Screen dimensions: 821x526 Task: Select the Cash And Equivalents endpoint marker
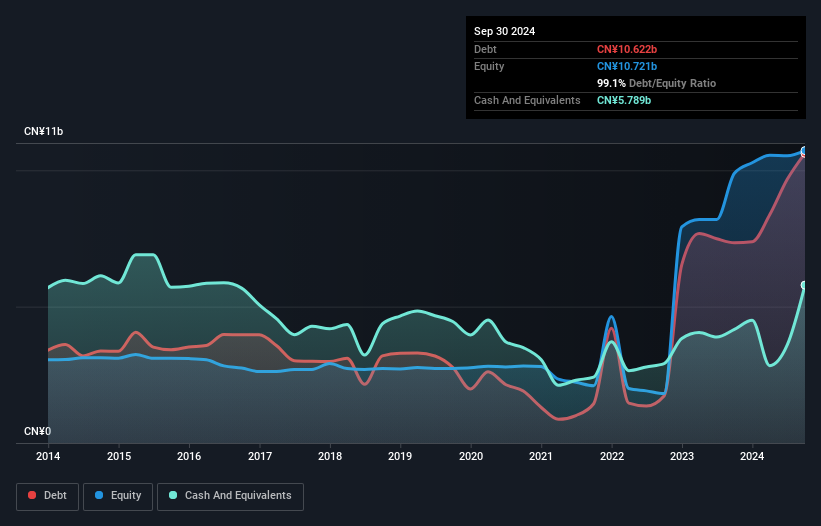[804, 285]
